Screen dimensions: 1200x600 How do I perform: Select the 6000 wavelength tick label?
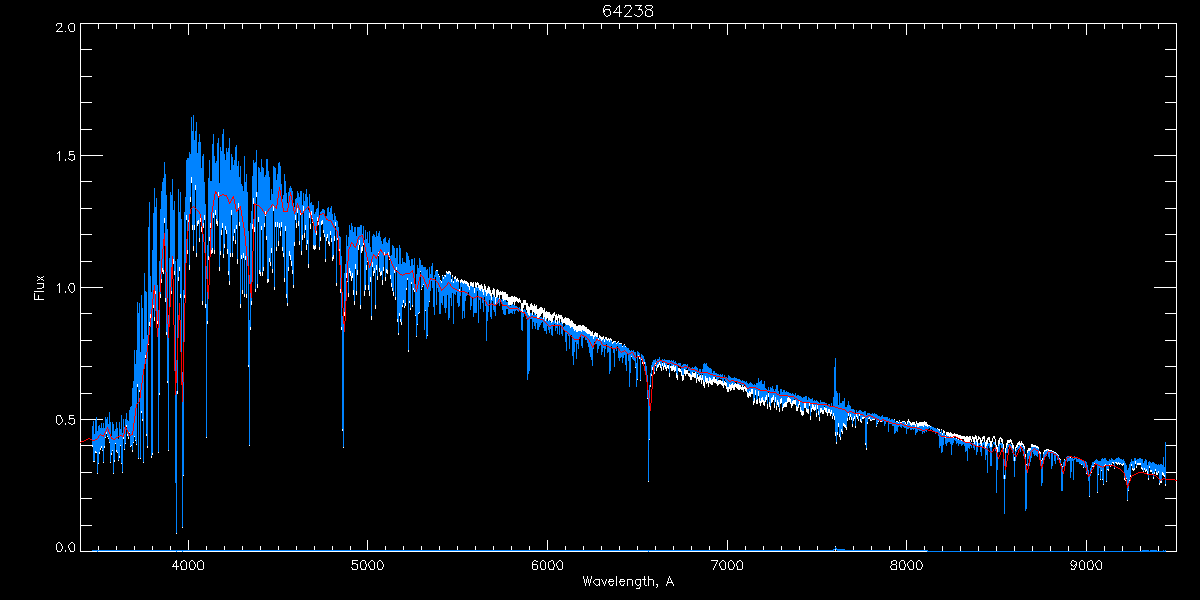547,563
